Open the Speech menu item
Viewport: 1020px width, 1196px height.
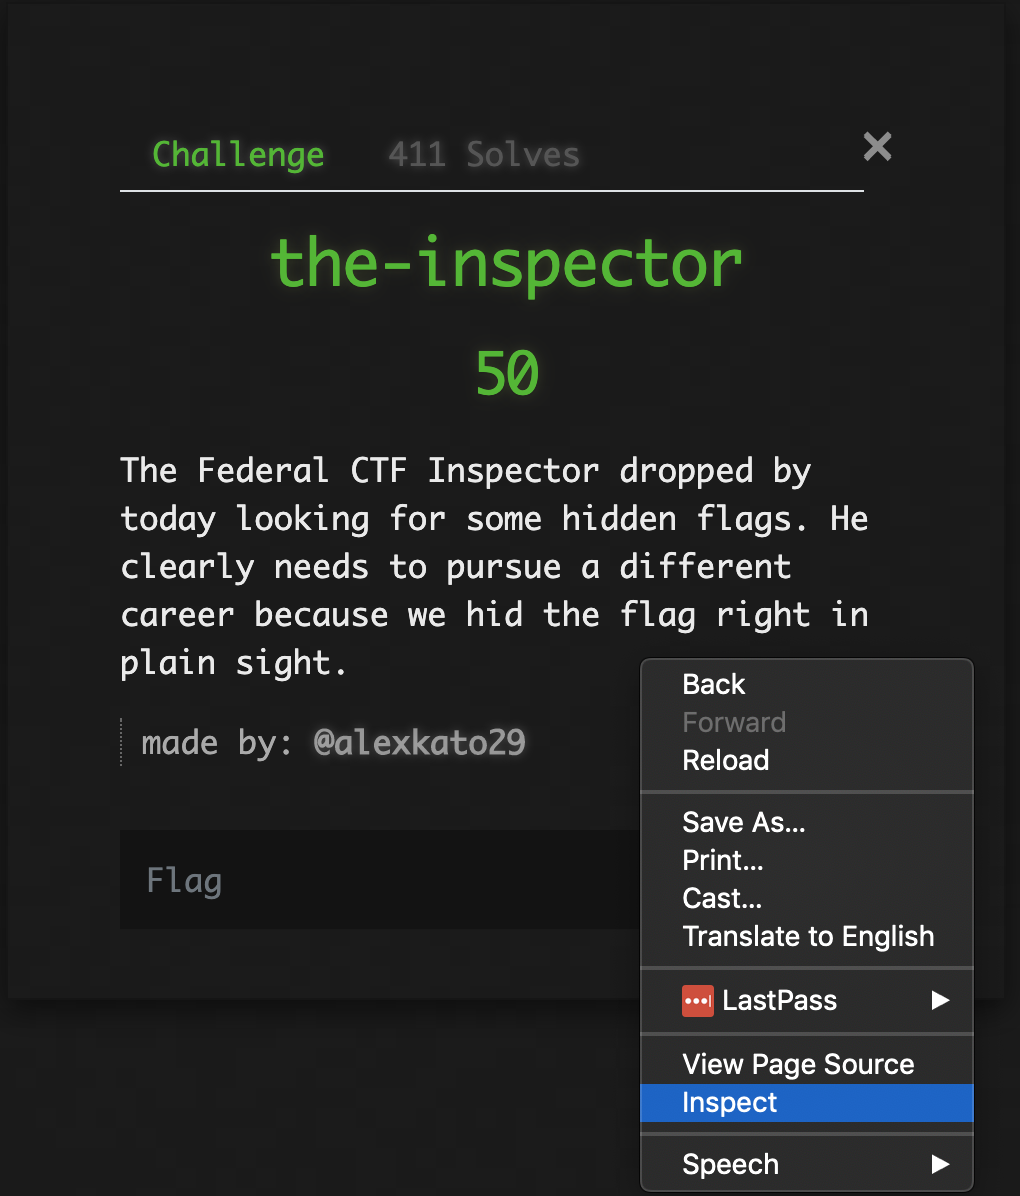pos(731,1164)
